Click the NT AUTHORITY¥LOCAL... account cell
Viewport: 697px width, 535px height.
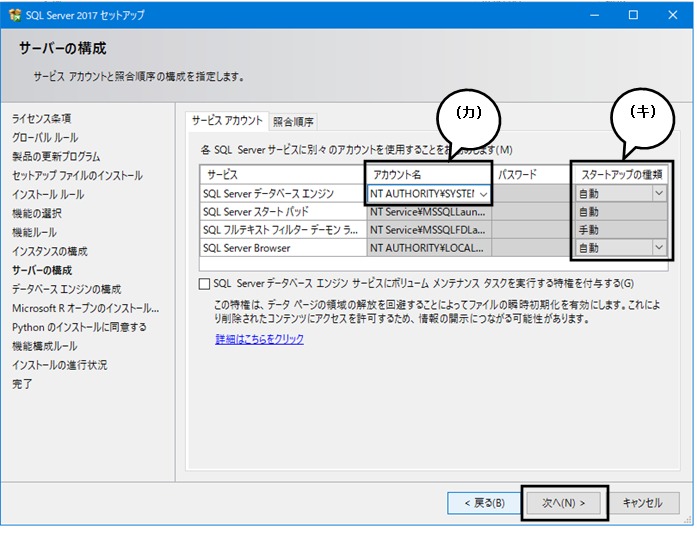tap(429, 248)
